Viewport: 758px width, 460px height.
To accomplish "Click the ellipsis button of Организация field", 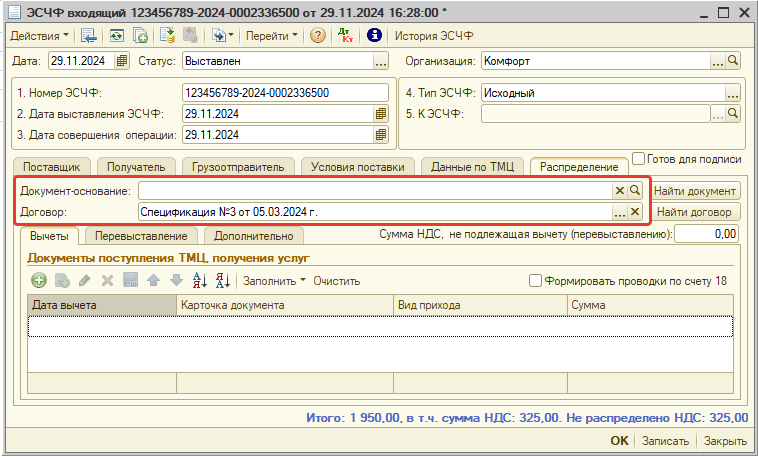I will click(x=718, y=61).
